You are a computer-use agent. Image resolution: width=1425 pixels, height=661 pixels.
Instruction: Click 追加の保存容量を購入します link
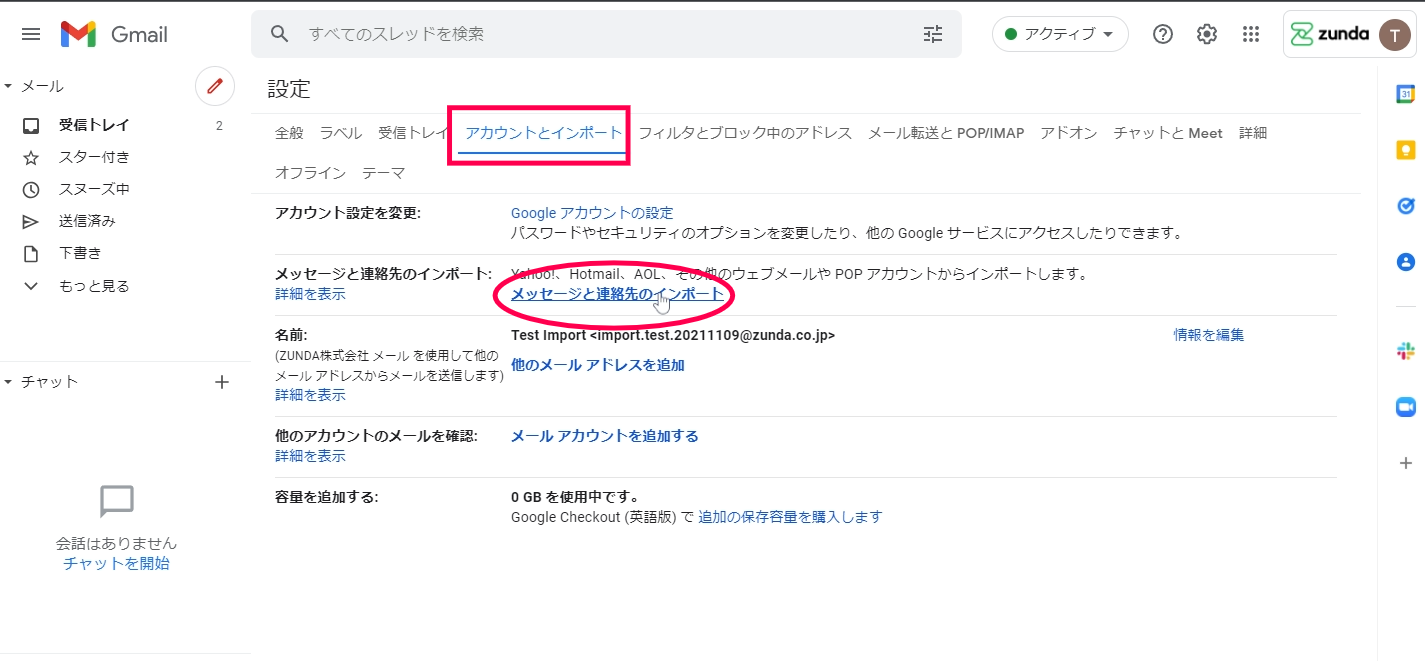(x=790, y=517)
